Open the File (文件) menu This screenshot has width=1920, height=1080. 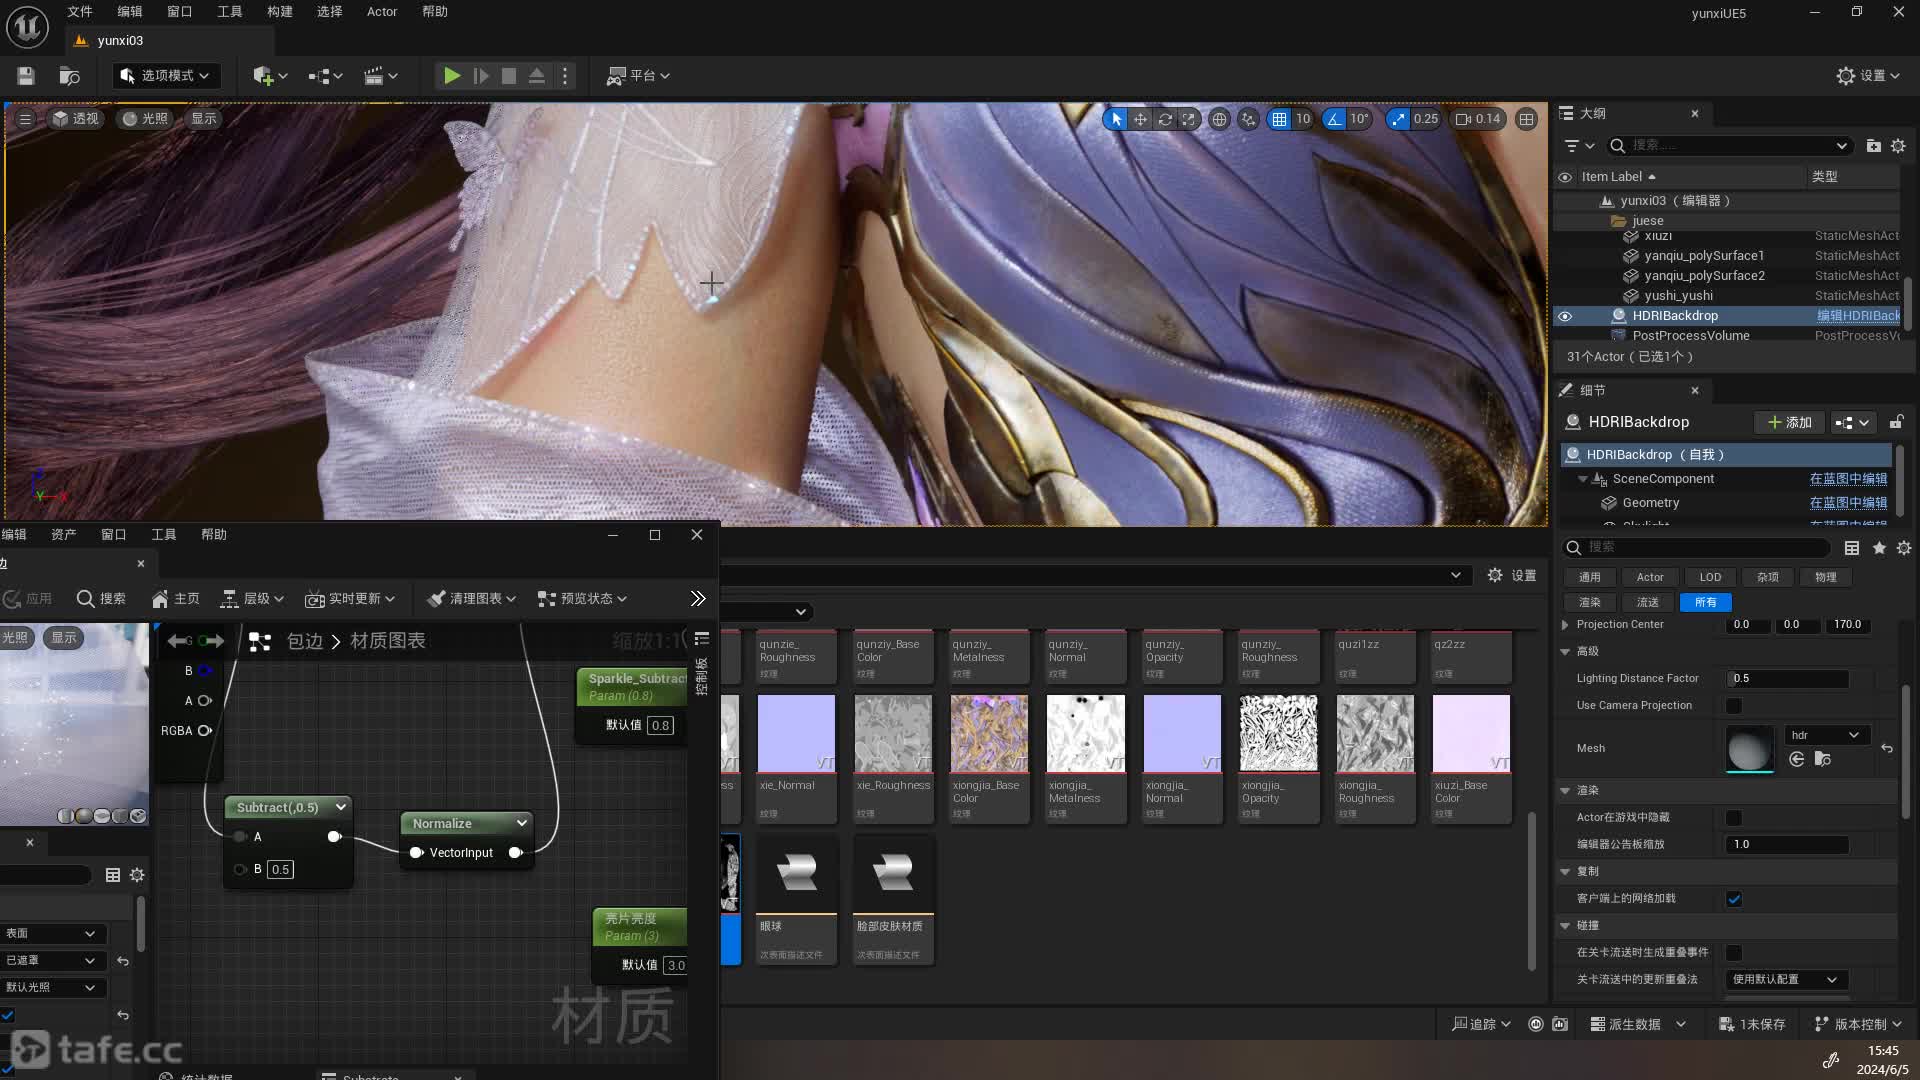coord(80,12)
